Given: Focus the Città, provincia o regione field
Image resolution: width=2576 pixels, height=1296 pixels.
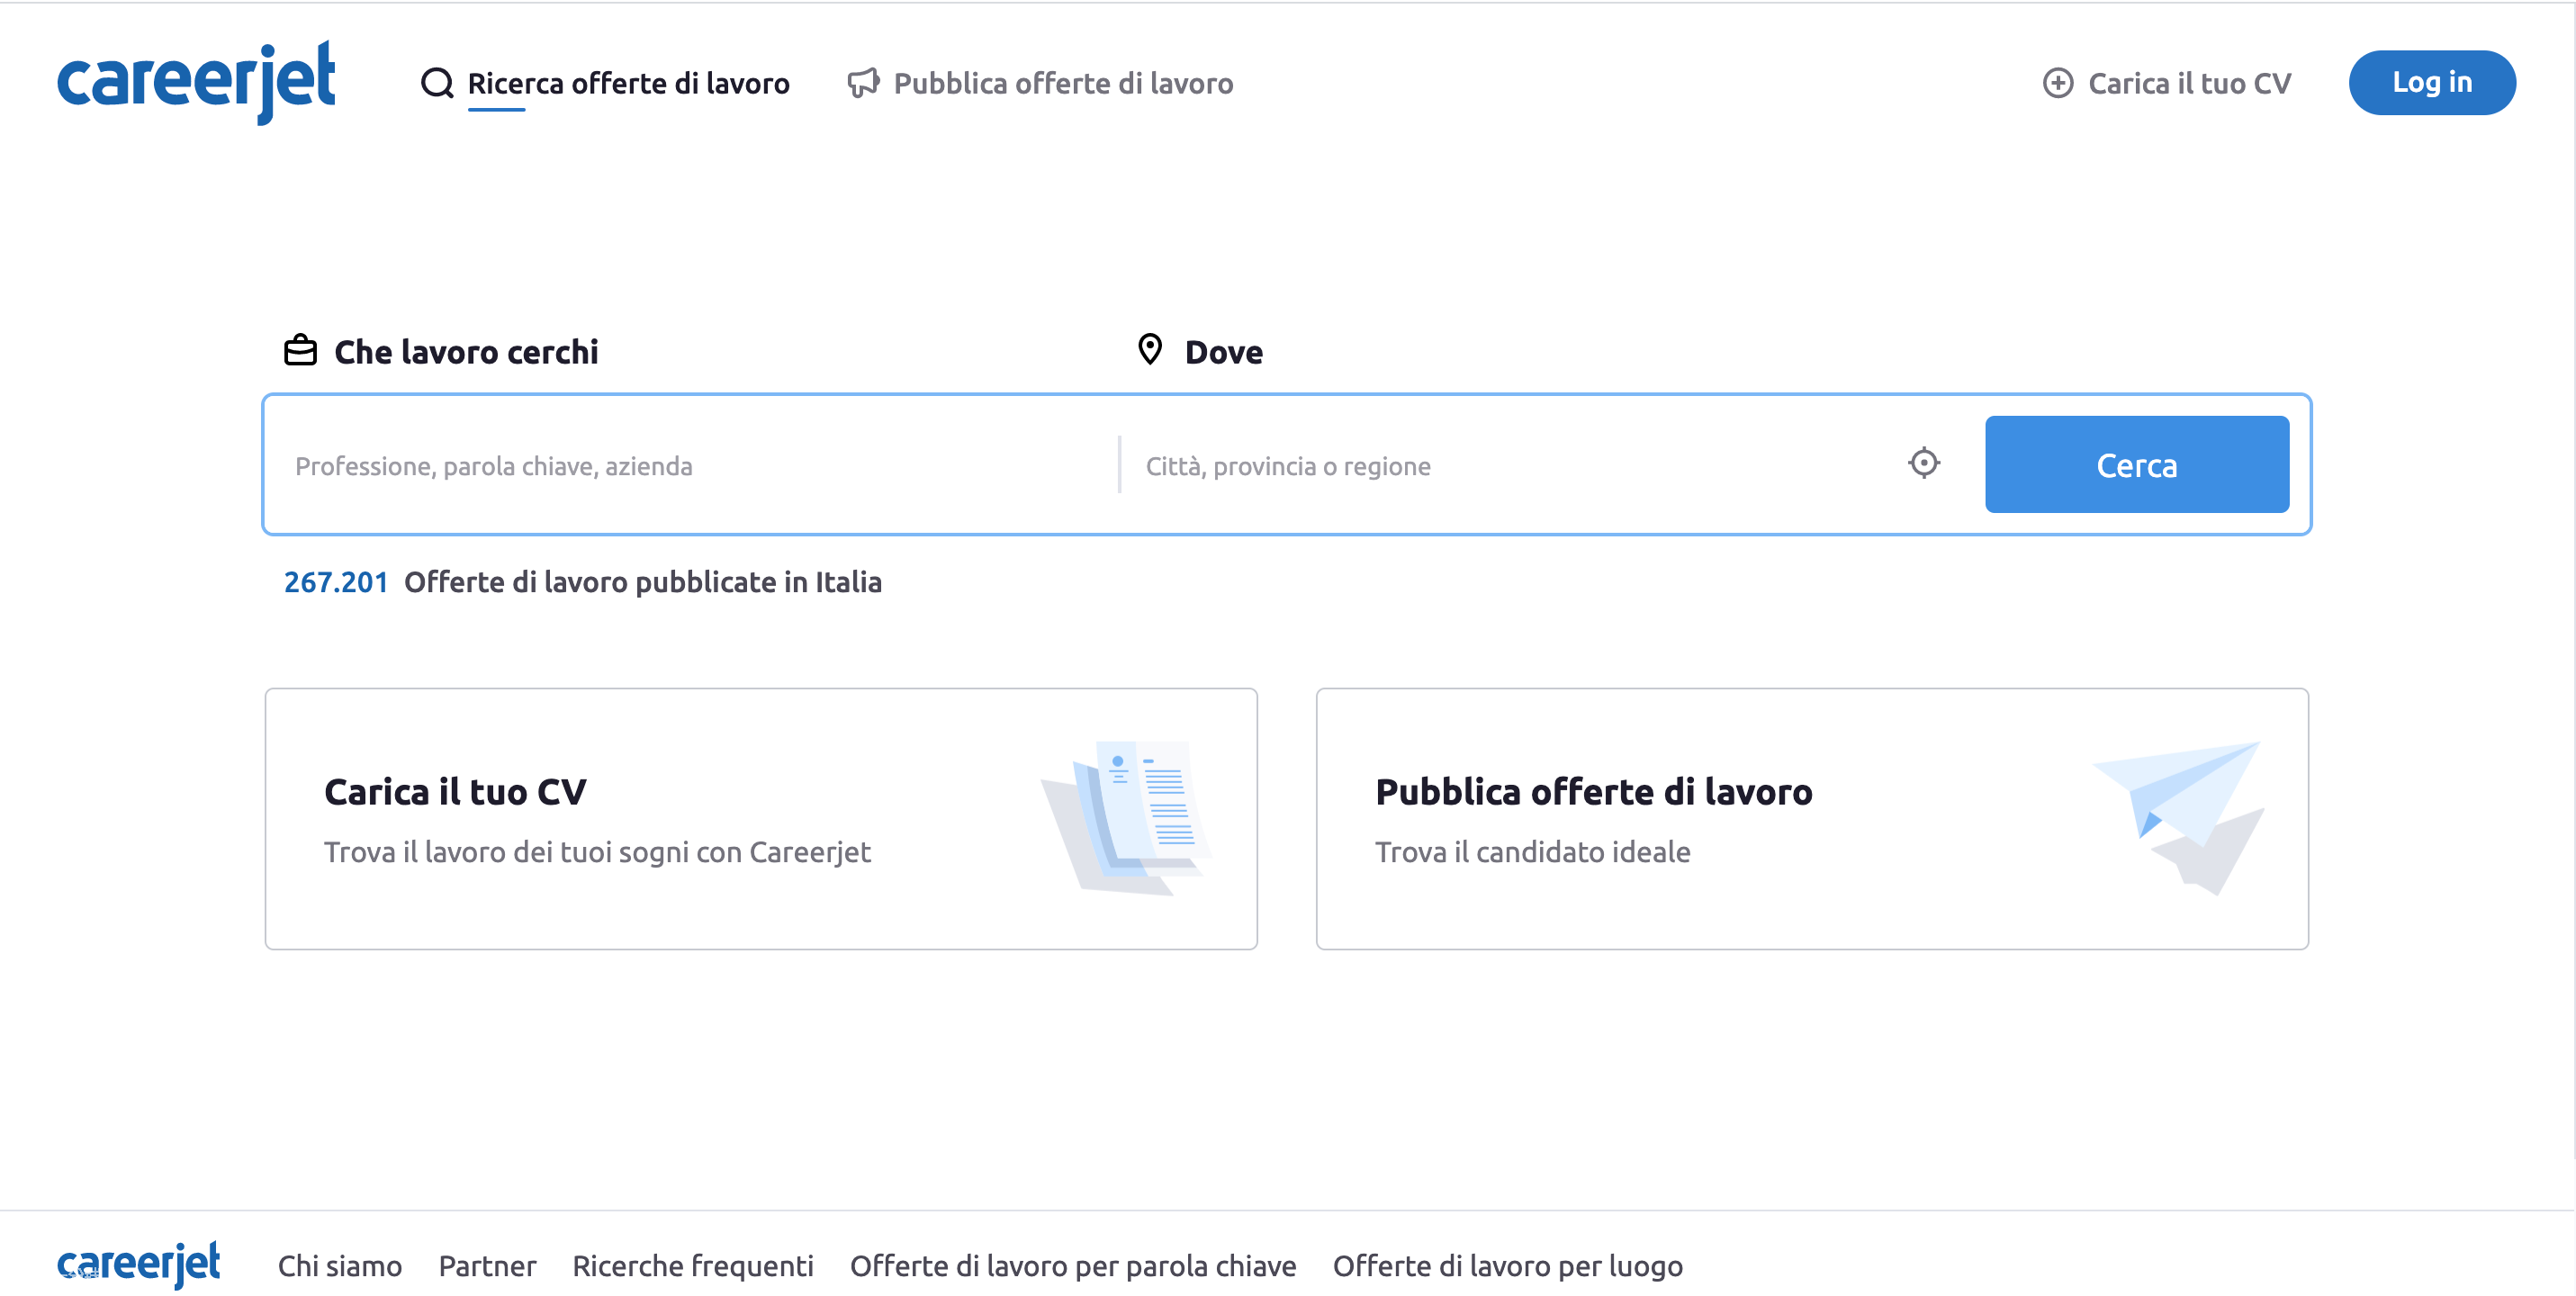Looking at the screenshot, I should coord(1510,466).
